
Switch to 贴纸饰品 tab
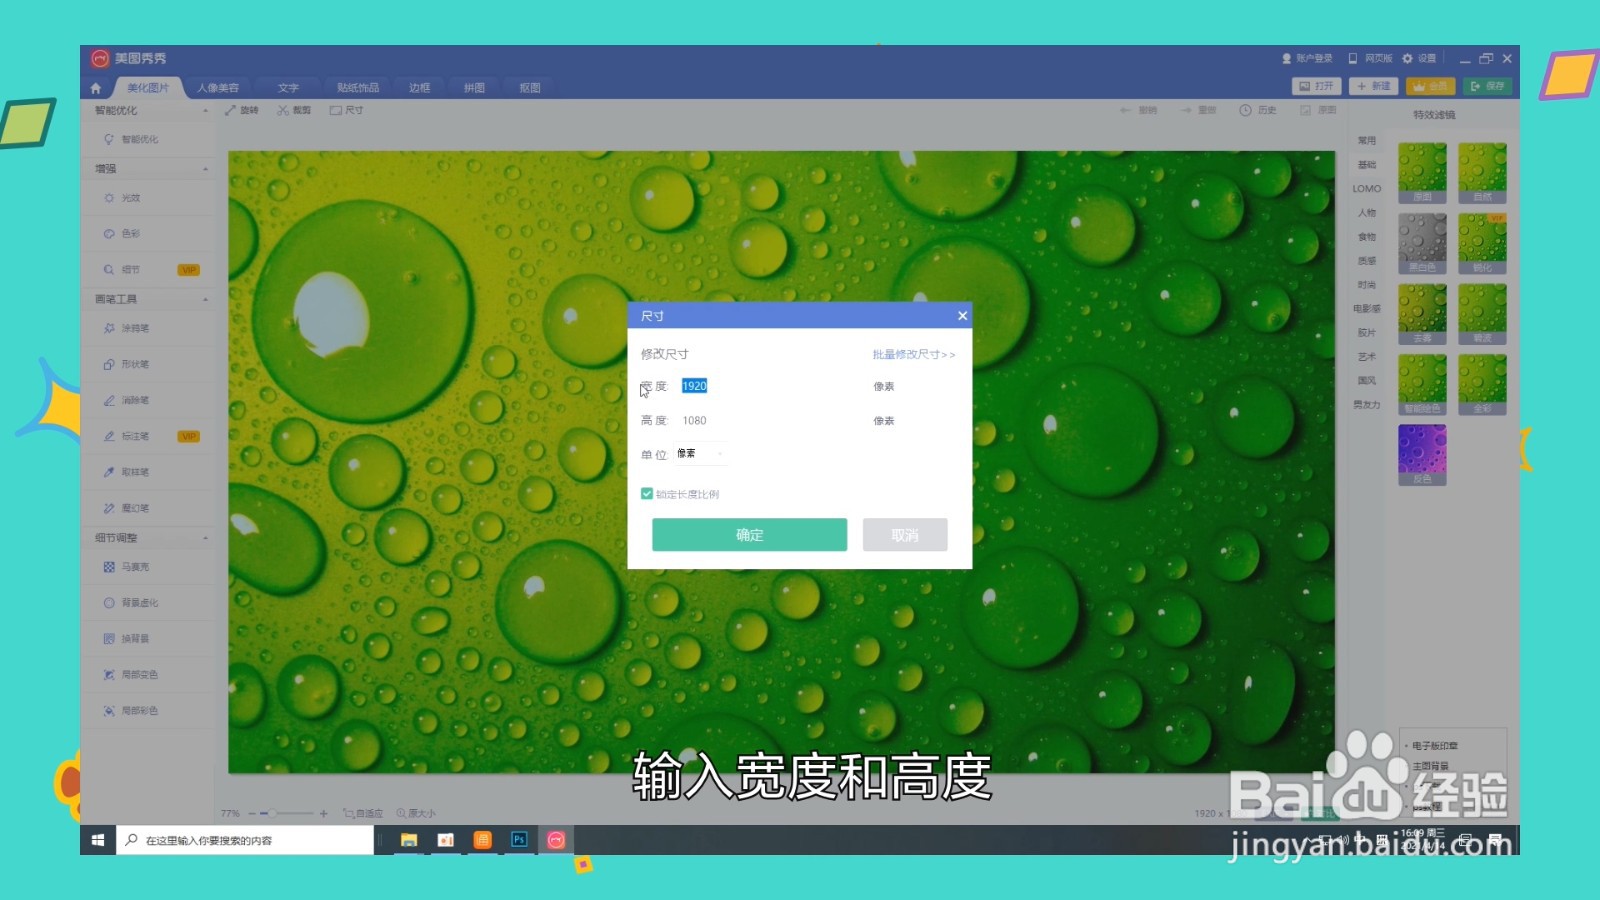[x=358, y=88]
